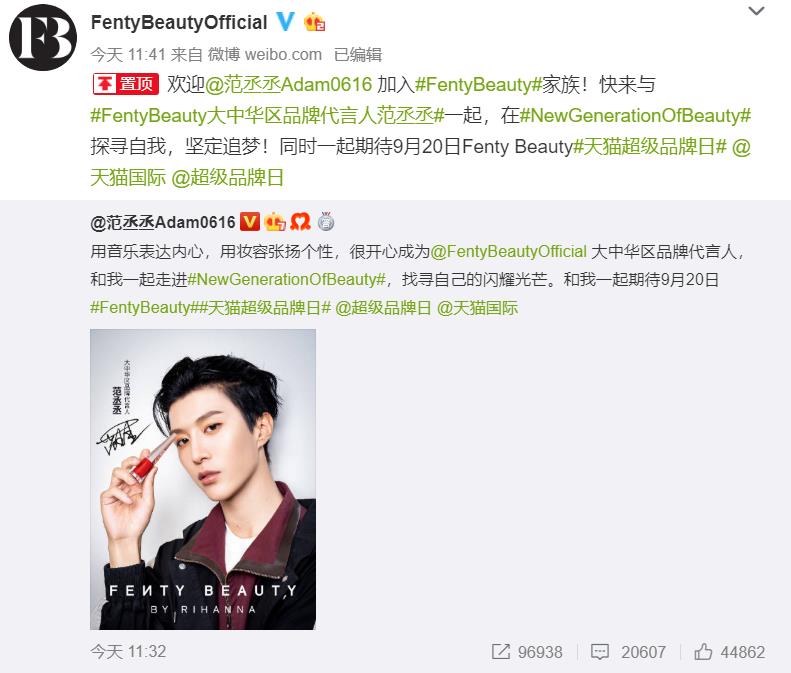Click the crown membership badge beside FentyBeautyOfficial

tap(314, 22)
